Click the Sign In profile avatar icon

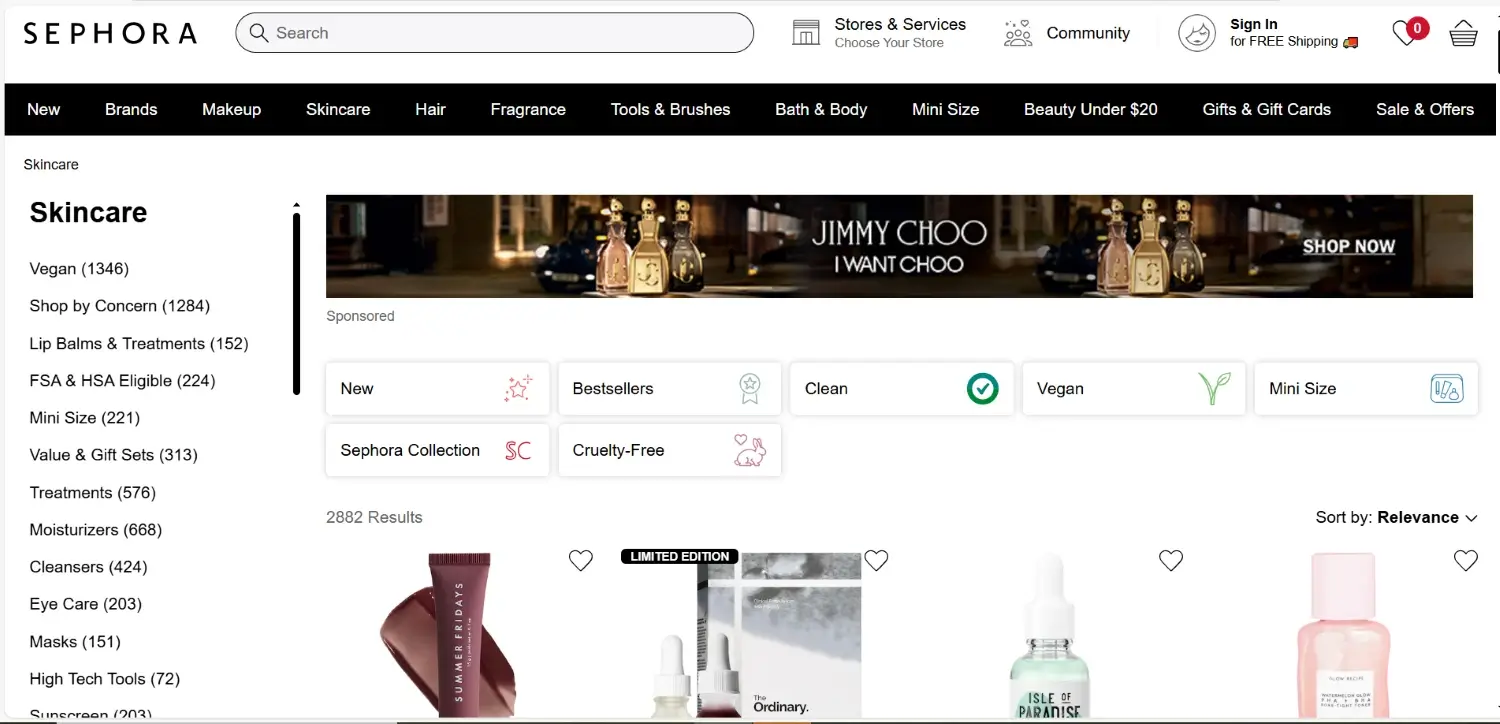click(x=1197, y=33)
